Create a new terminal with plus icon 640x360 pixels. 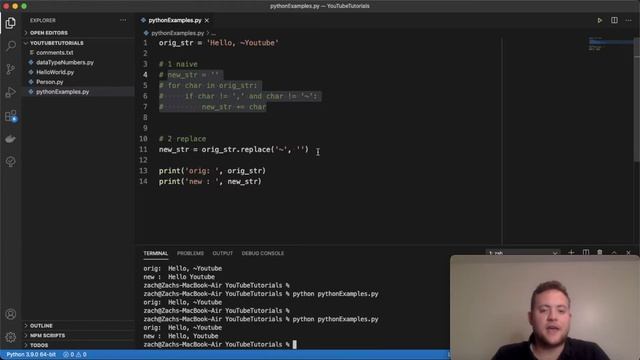tap(571, 253)
